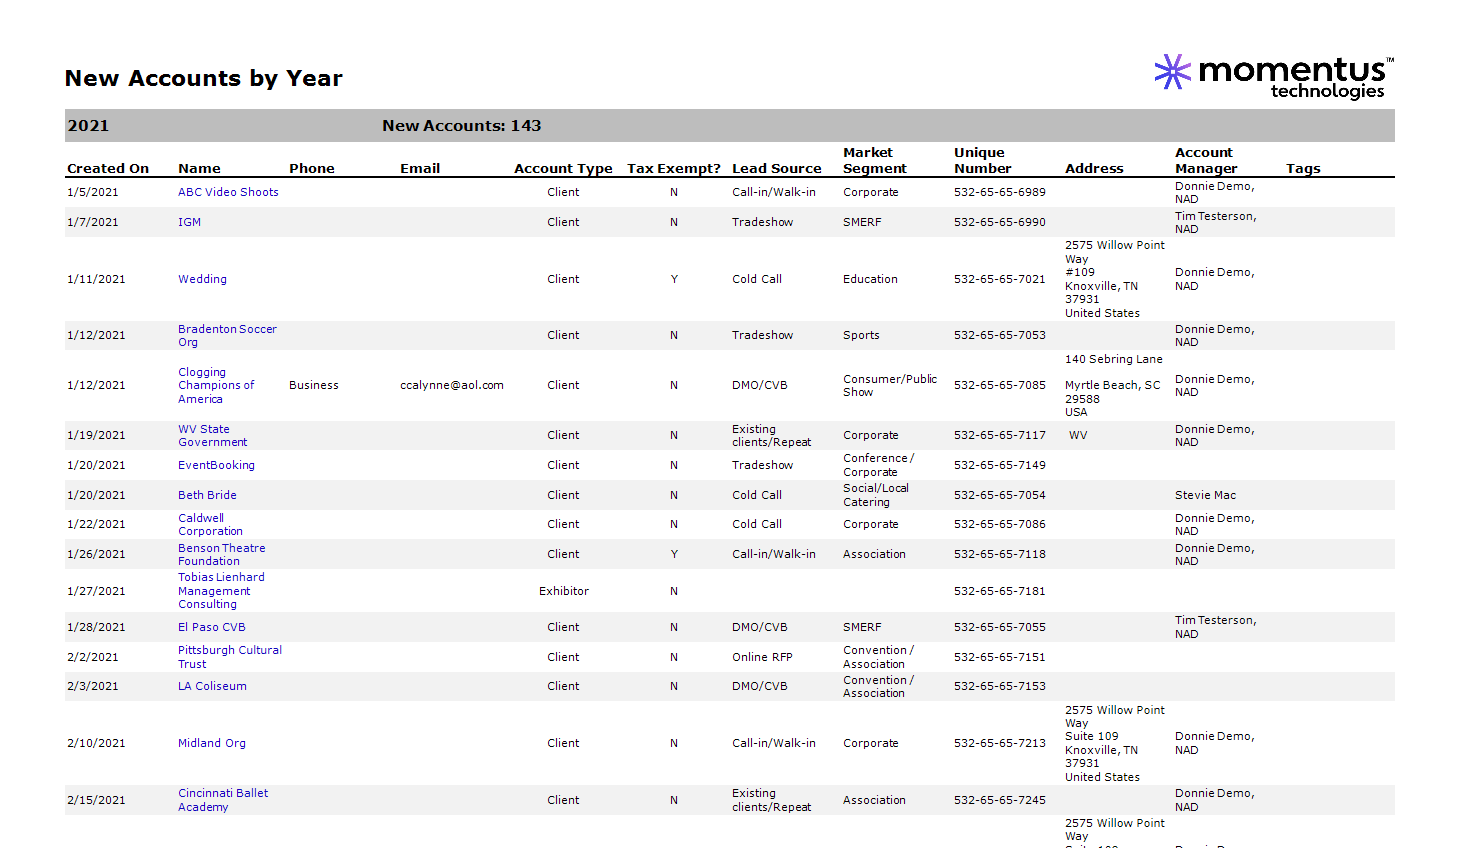This screenshot has height=848, width=1457.
Task: Open the LA Coliseum account link
Action: pos(212,686)
